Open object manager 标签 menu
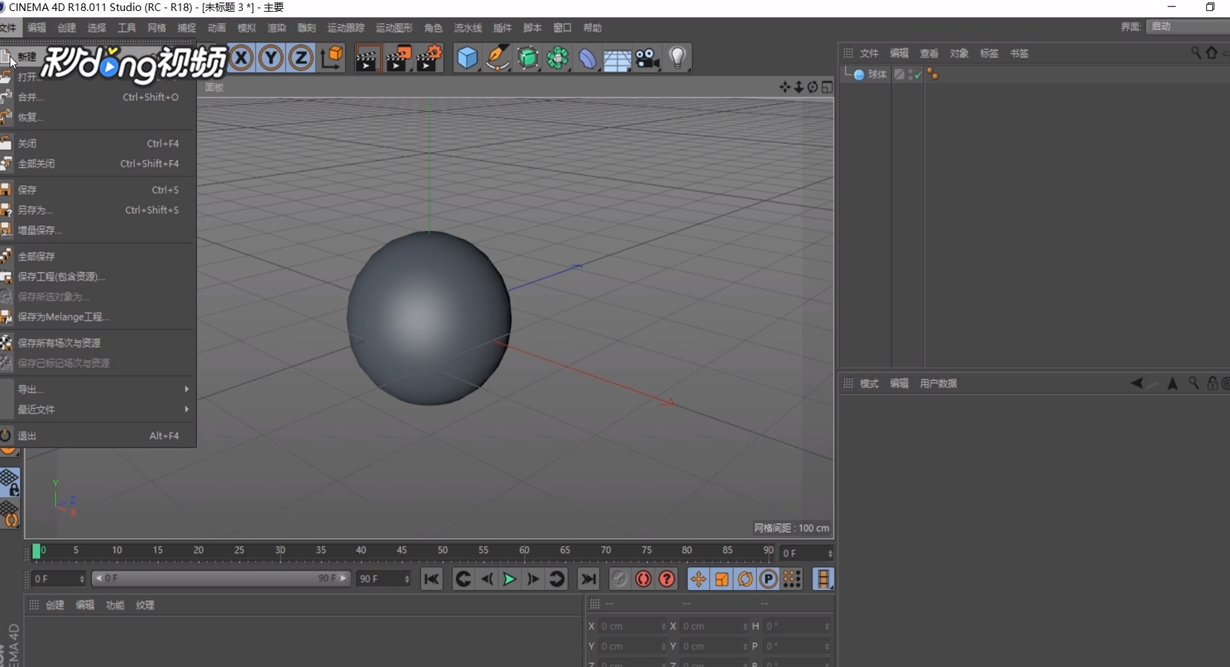Image resolution: width=1230 pixels, height=667 pixels. pos(989,53)
